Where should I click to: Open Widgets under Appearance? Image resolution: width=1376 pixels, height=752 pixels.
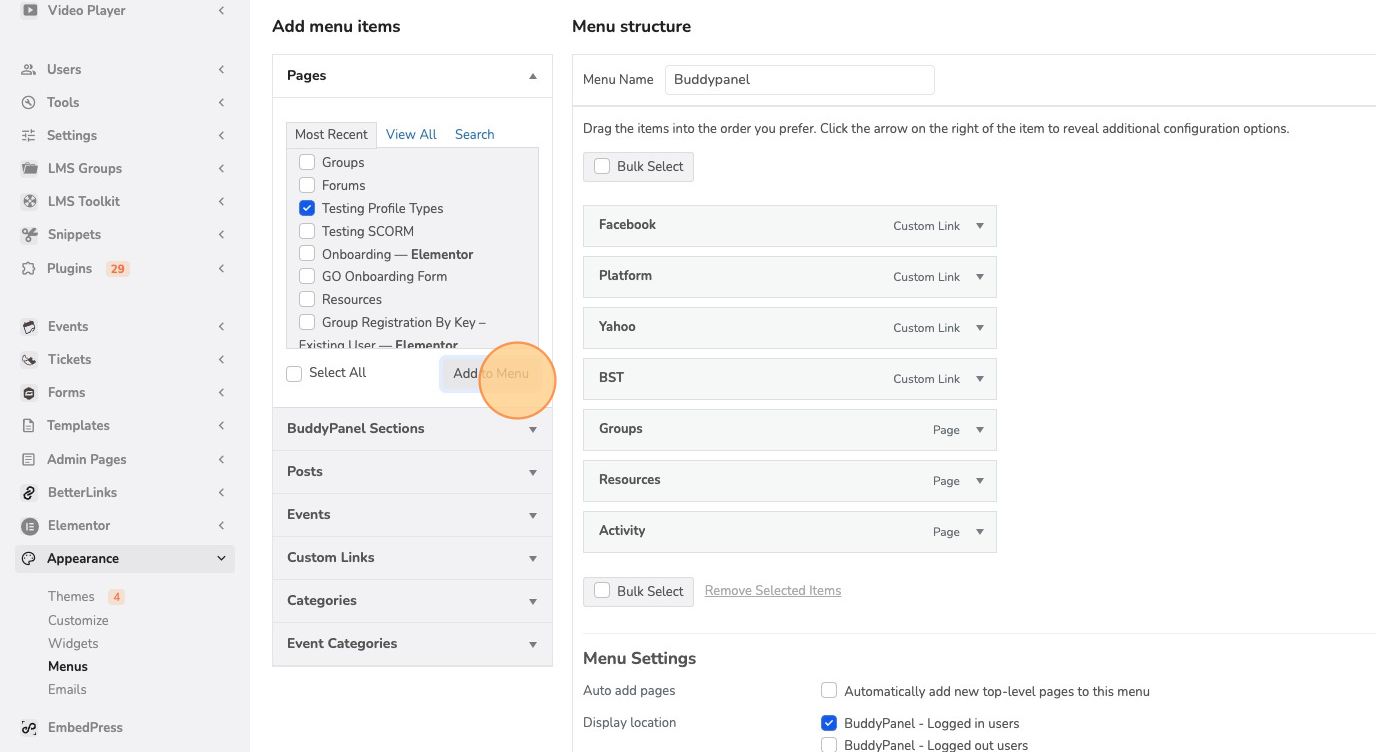[x=73, y=643]
